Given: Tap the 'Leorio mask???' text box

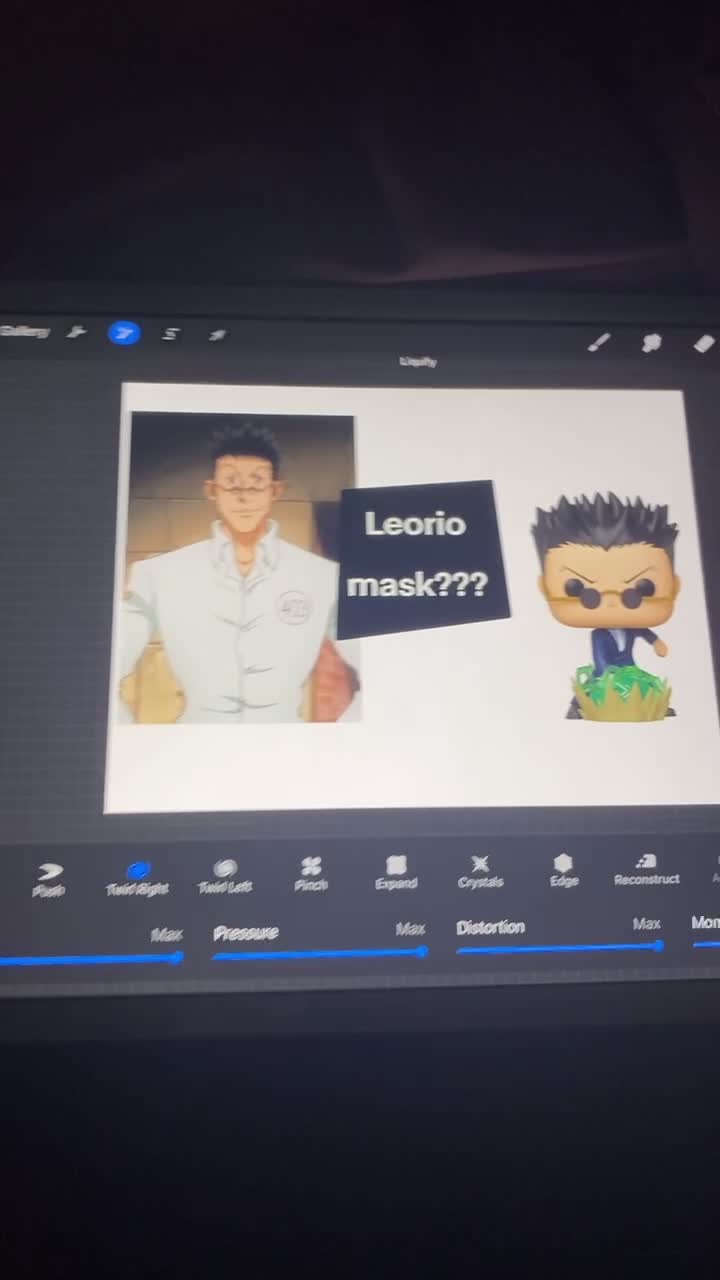Looking at the screenshot, I should click(423, 559).
